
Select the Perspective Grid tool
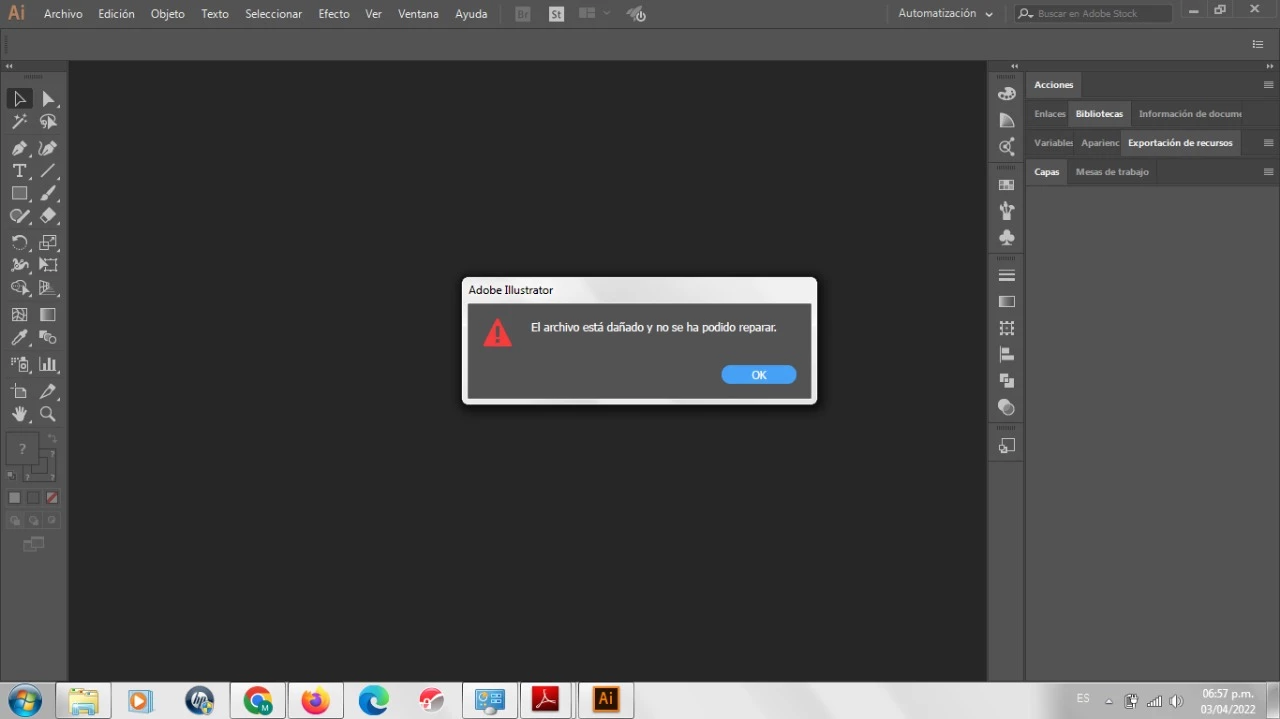(48, 288)
